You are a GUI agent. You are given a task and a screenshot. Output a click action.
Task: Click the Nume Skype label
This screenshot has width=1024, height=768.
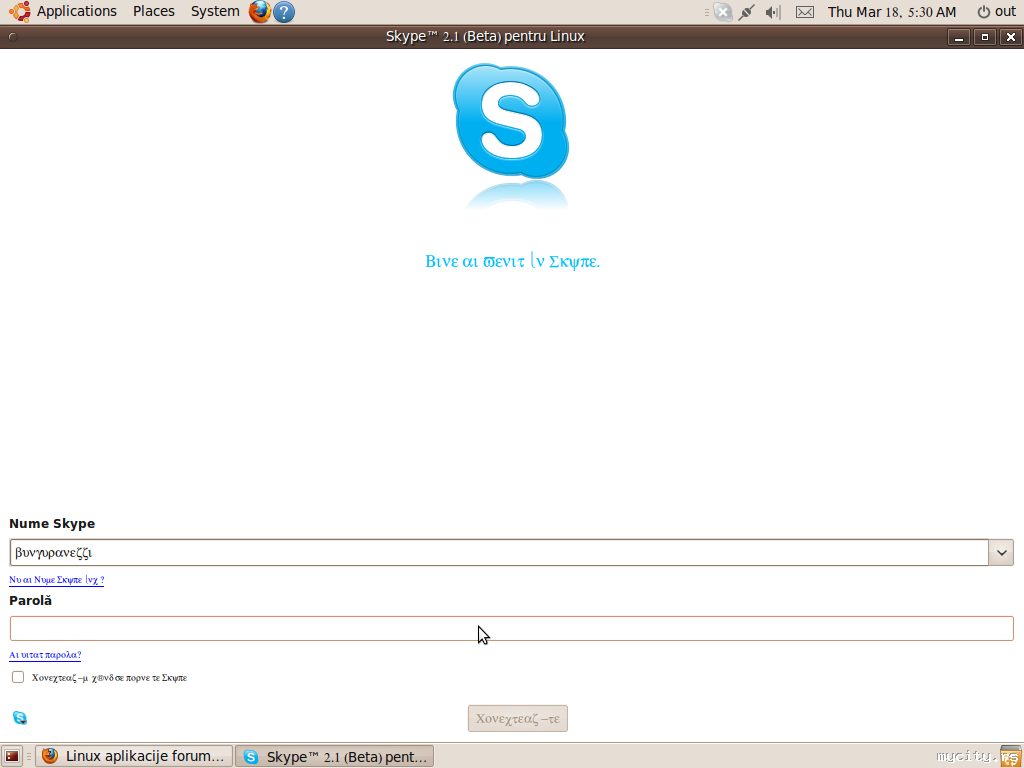[x=52, y=524]
